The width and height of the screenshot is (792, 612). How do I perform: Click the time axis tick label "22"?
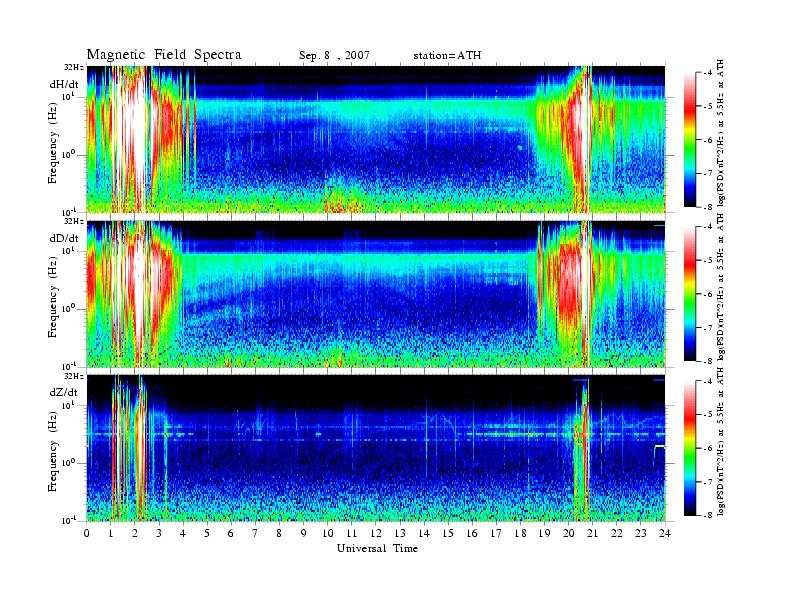pyautogui.click(x=617, y=533)
